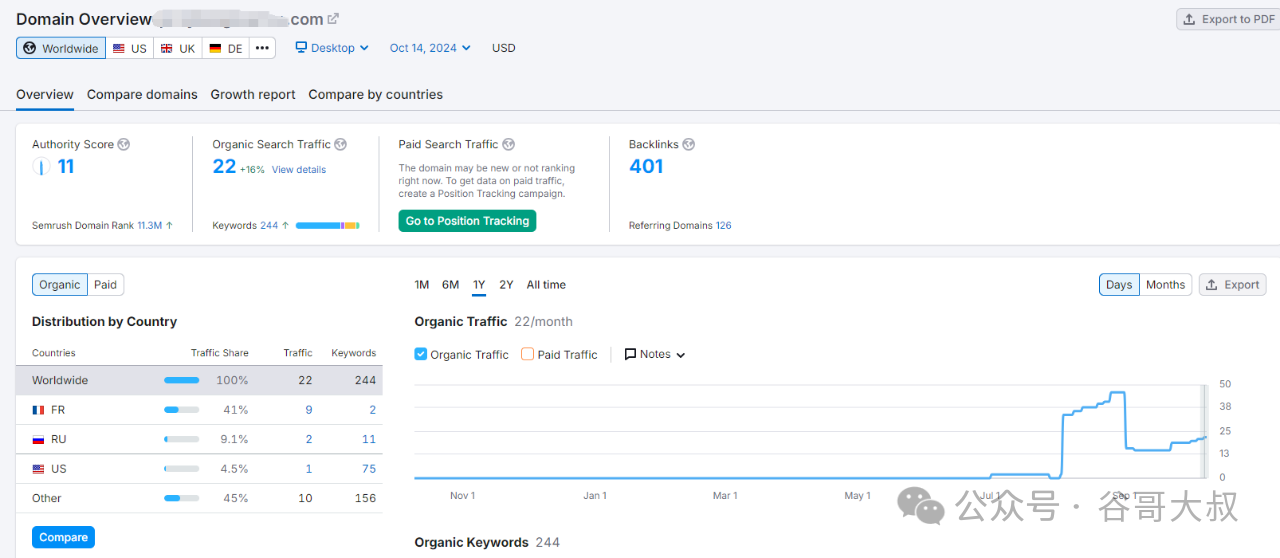Image resolution: width=1280 pixels, height=558 pixels.
Task: Click the globe icon next to Backlinks
Action: (x=689, y=144)
